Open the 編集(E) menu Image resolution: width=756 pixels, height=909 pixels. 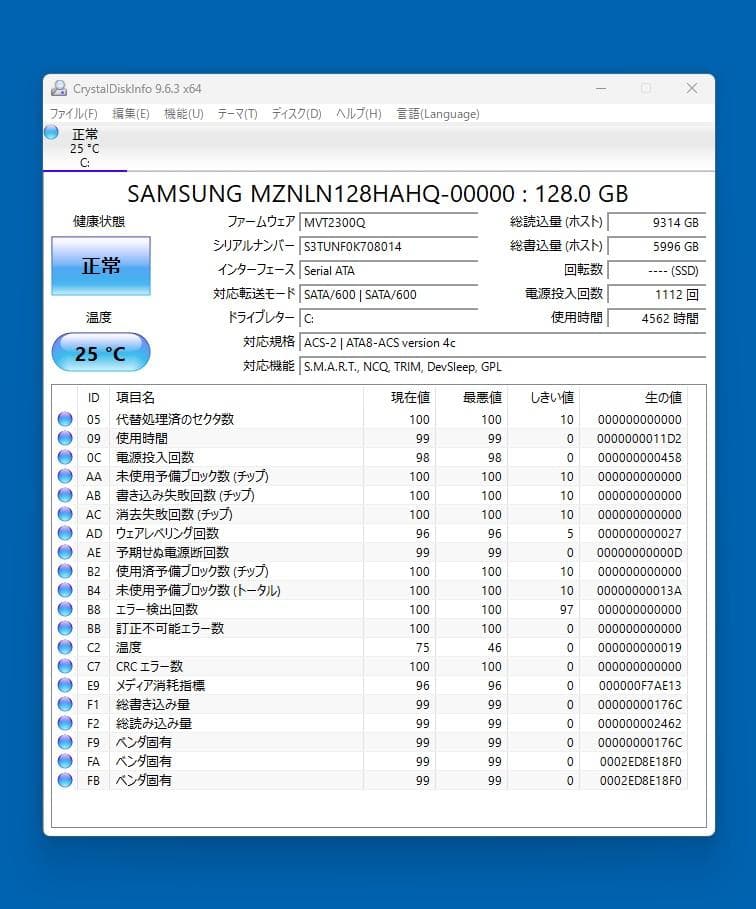130,114
